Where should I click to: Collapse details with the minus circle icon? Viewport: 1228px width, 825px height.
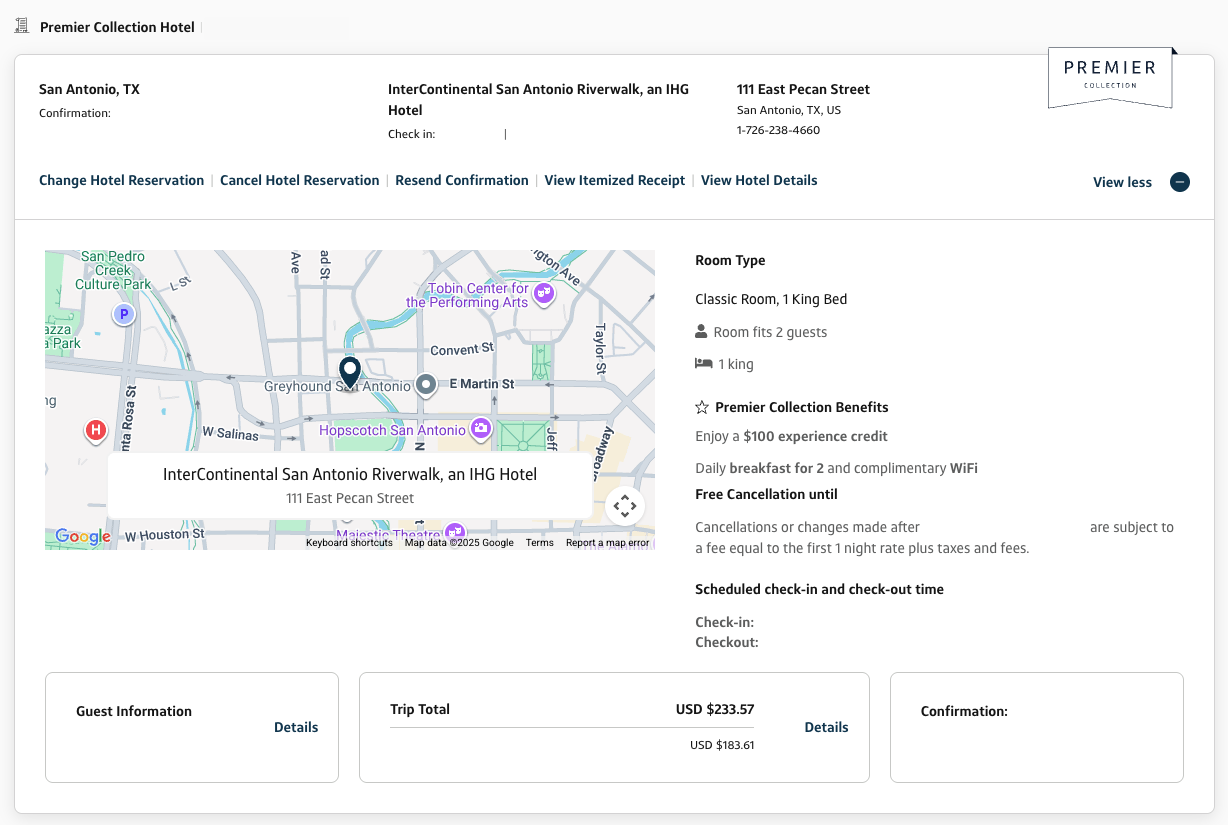(x=1180, y=182)
